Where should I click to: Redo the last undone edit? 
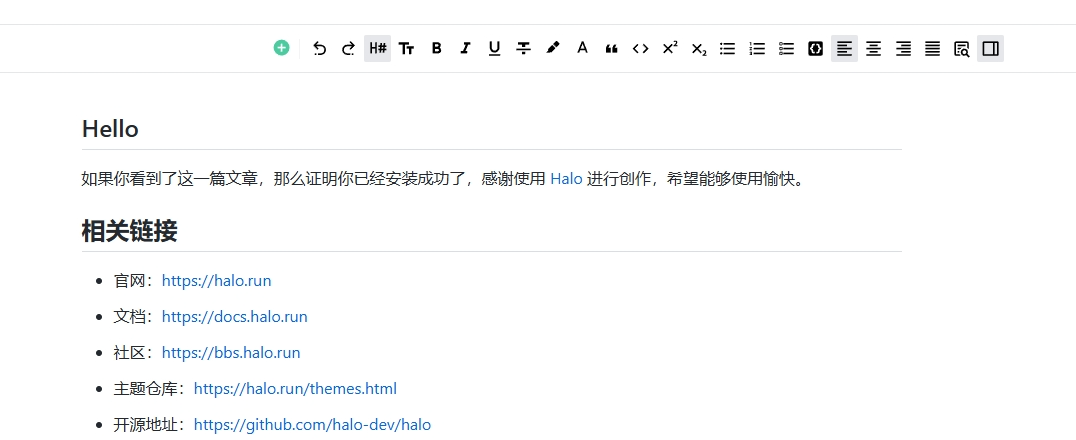348,48
